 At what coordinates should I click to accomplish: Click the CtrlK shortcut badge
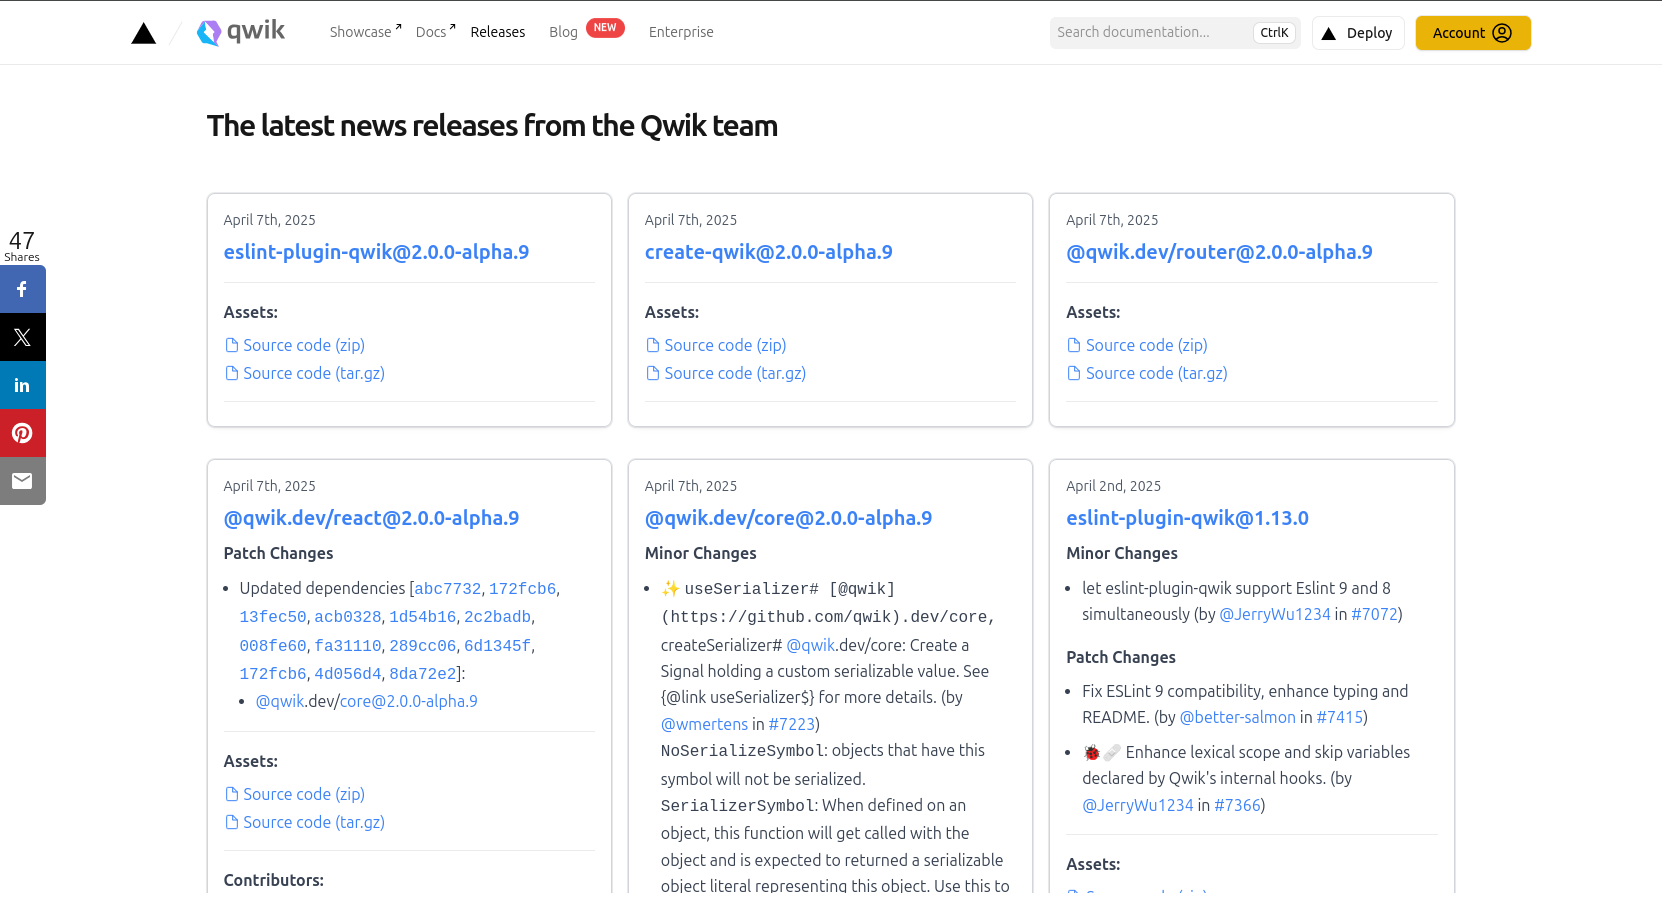(x=1274, y=33)
